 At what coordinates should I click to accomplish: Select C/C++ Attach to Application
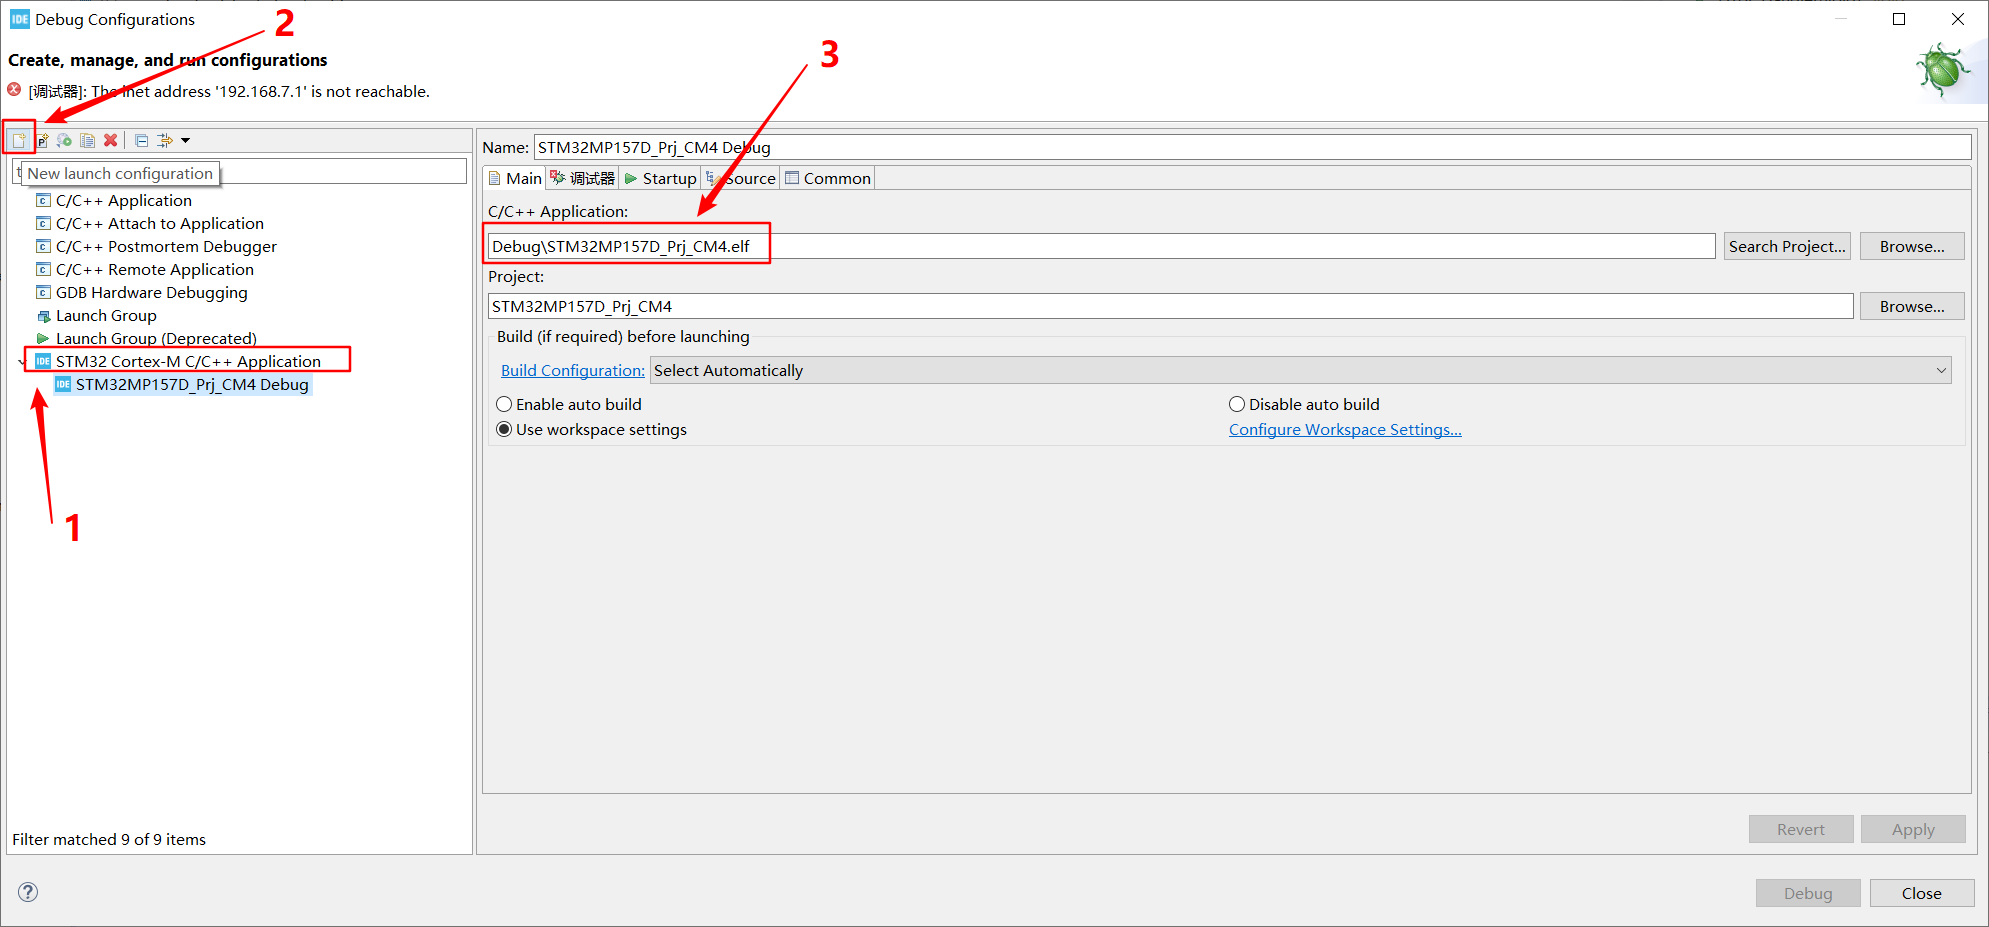160,223
